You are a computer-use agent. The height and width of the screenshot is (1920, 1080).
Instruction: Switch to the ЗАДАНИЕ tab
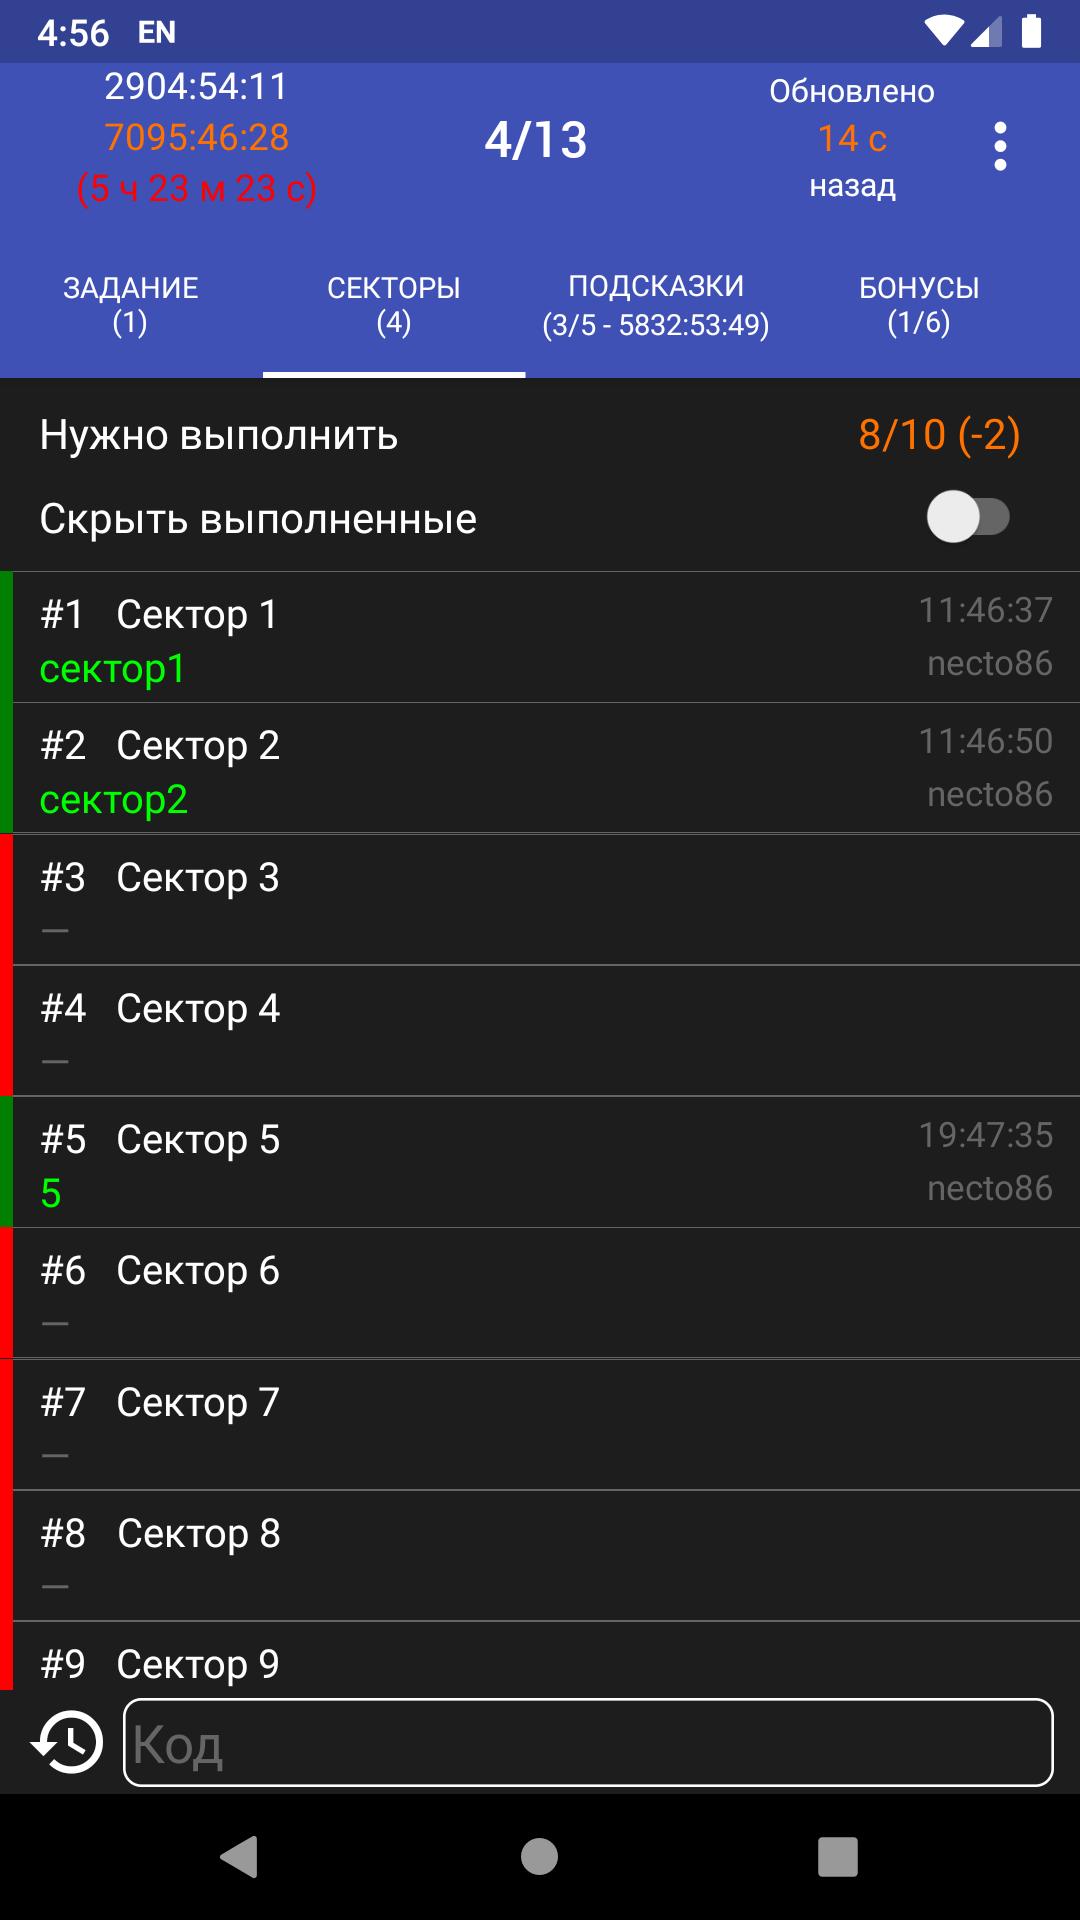click(x=130, y=305)
